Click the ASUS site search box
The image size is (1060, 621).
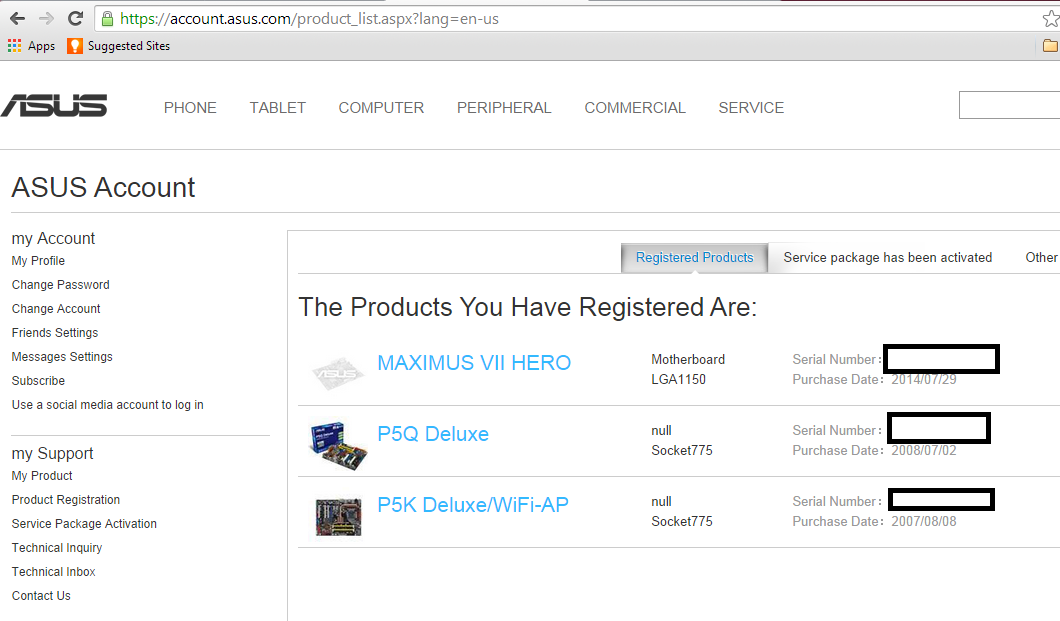click(x=1009, y=105)
